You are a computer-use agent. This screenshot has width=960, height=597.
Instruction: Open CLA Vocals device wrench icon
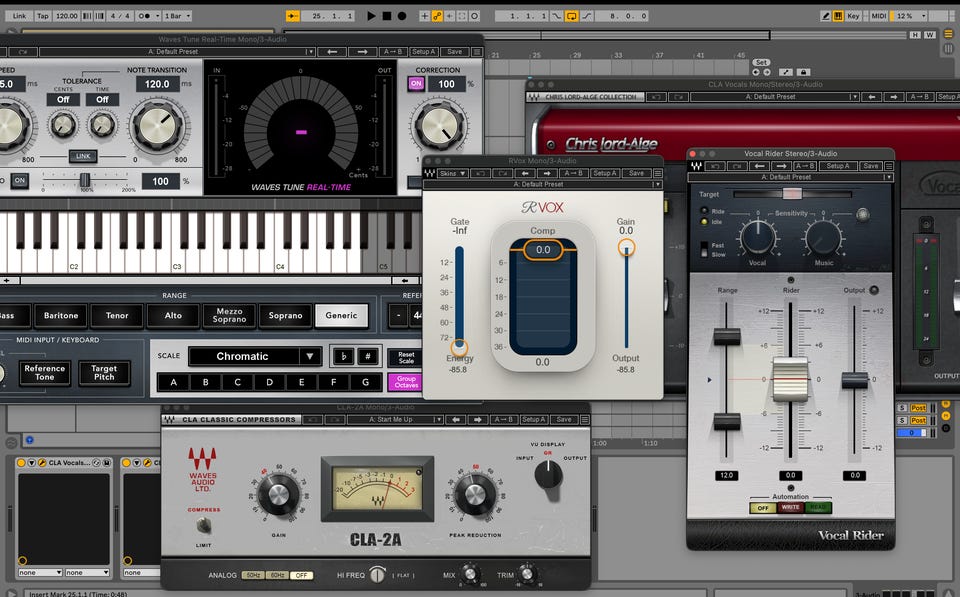42,463
